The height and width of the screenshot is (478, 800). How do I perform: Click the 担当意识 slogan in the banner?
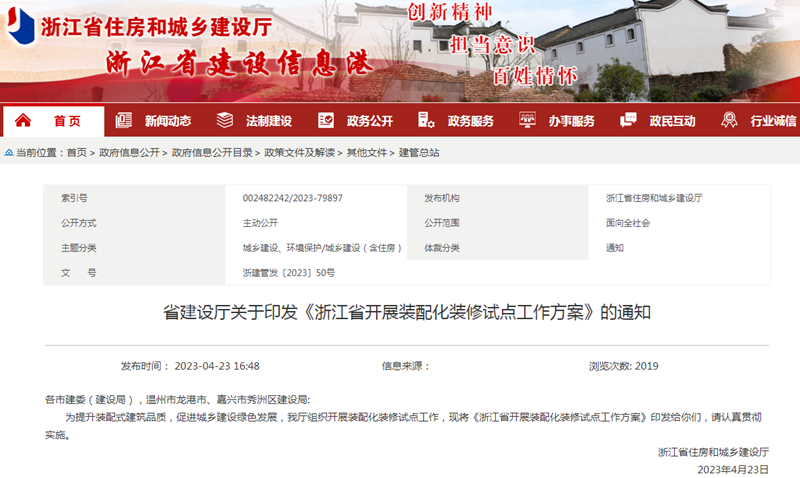pyautogui.click(x=492, y=45)
